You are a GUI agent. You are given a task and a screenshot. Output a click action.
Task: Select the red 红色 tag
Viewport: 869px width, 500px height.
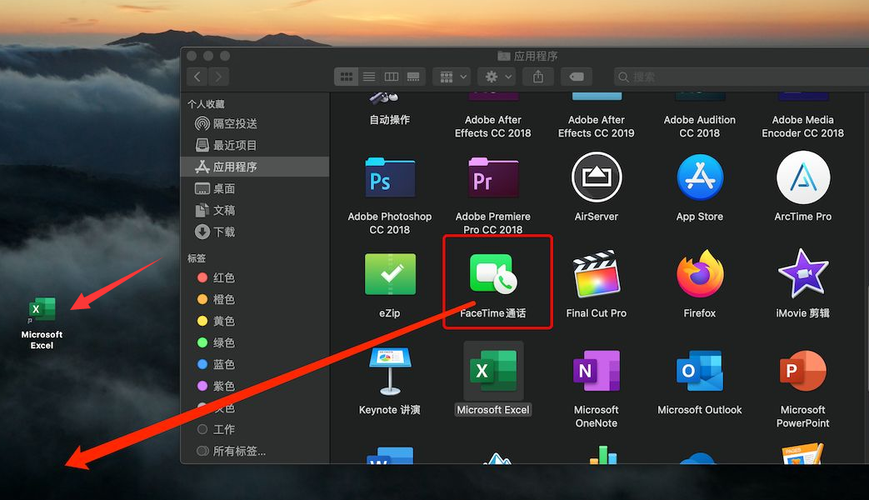[224, 278]
